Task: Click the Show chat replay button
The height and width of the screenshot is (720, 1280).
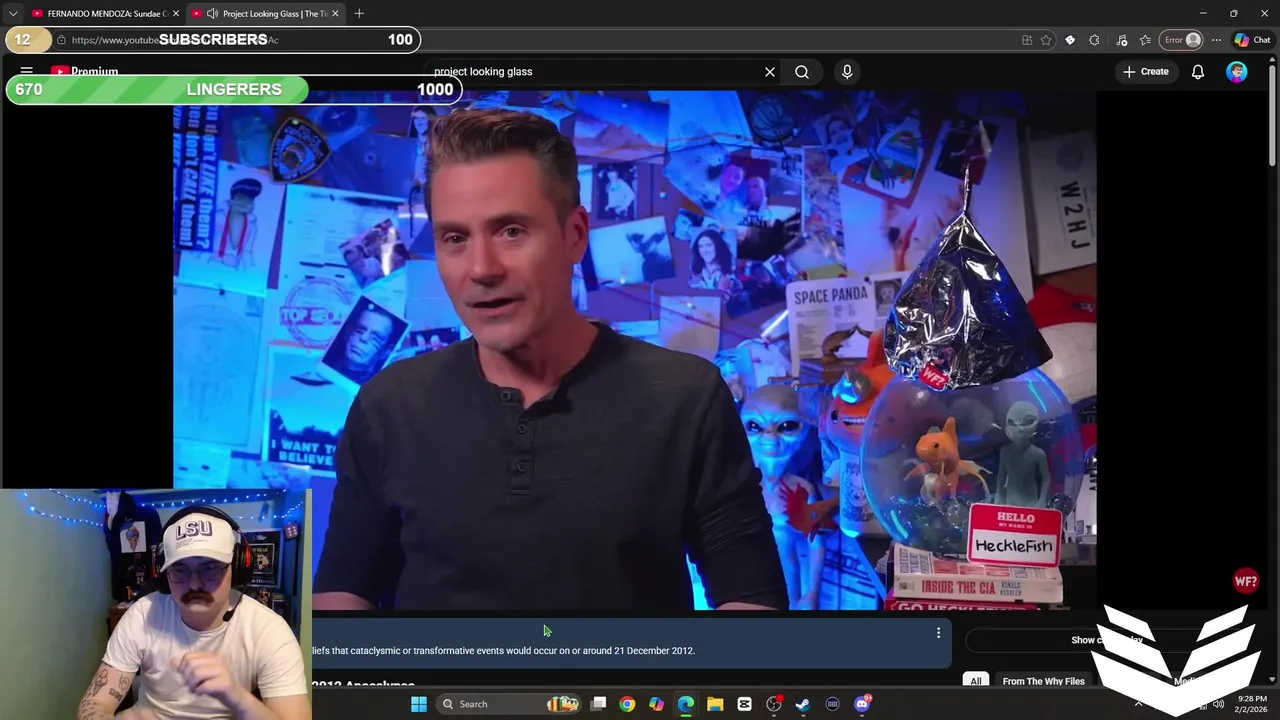Action: (1106, 640)
